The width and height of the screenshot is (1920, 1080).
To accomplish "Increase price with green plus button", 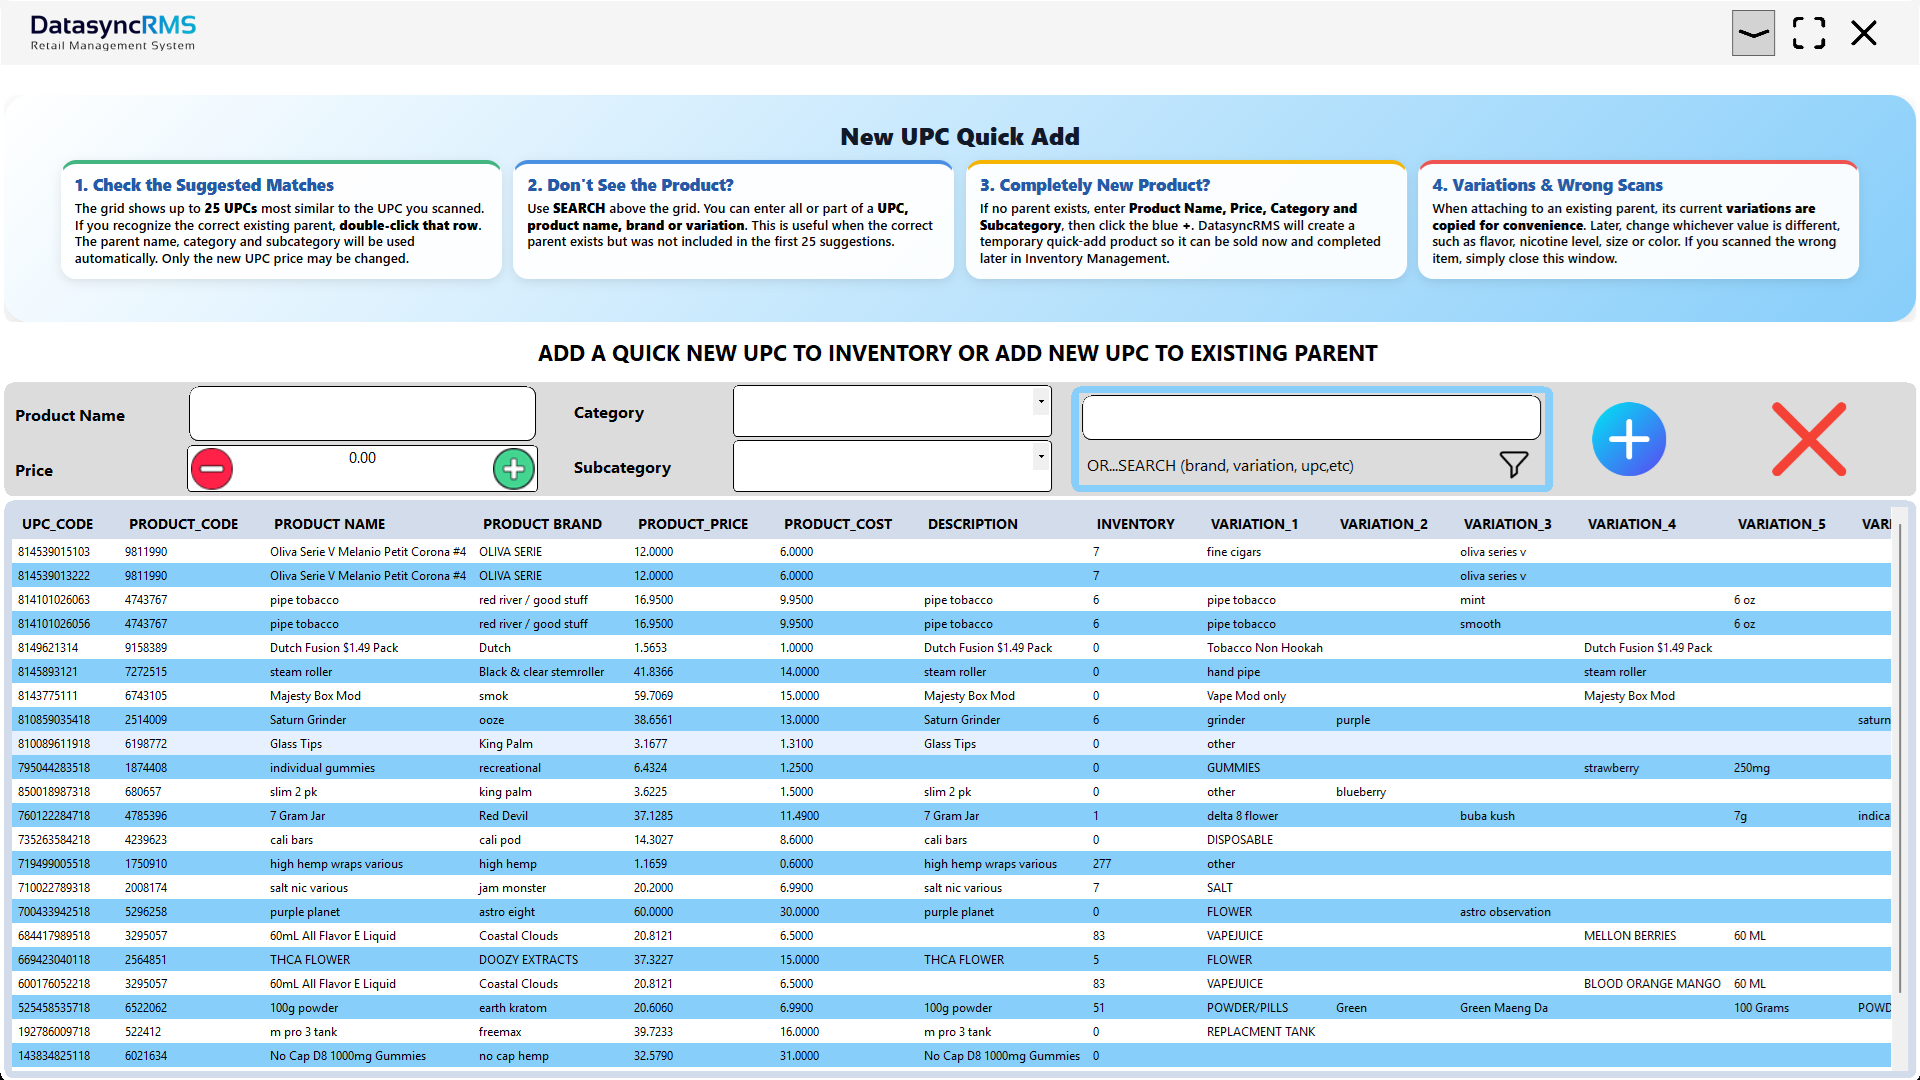I will click(x=513, y=468).
